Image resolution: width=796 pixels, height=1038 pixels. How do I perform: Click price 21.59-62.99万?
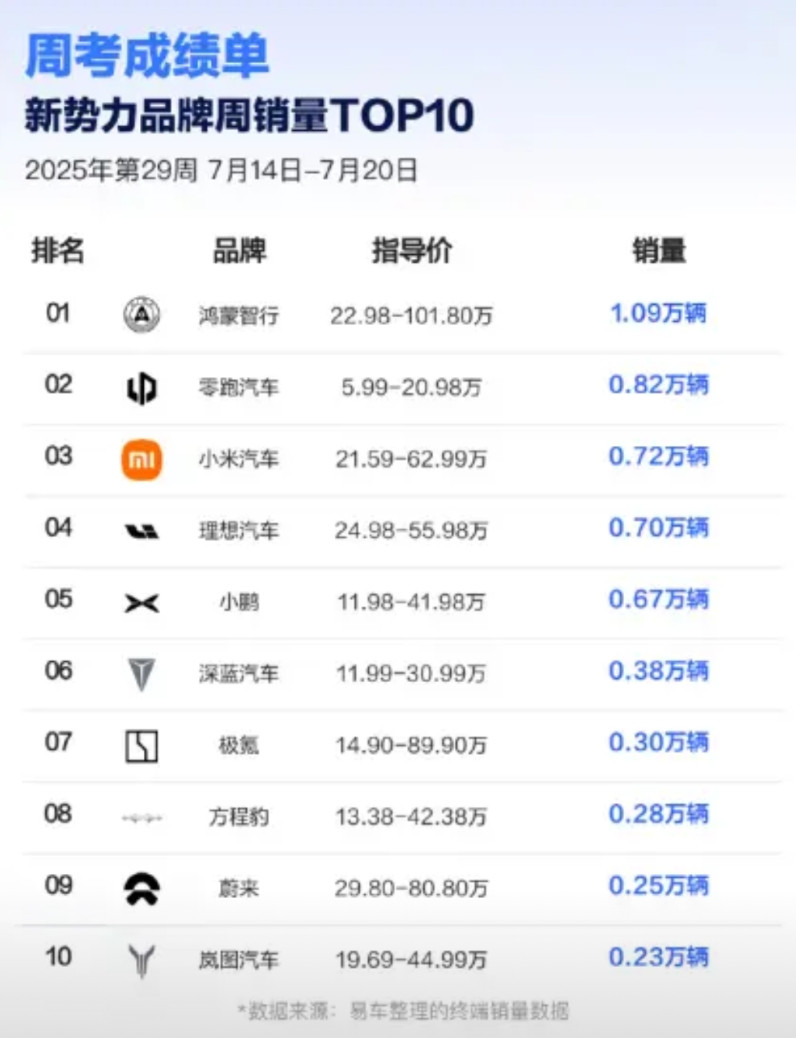tap(412, 459)
